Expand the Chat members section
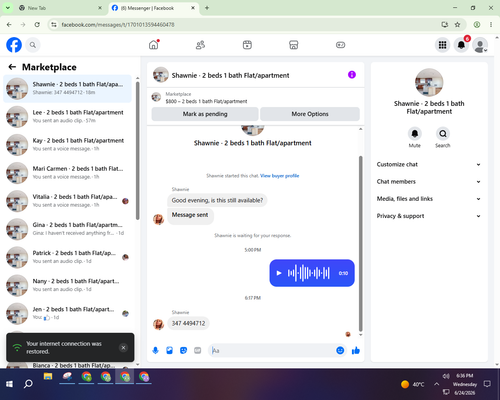500x400 pixels. 429,182
